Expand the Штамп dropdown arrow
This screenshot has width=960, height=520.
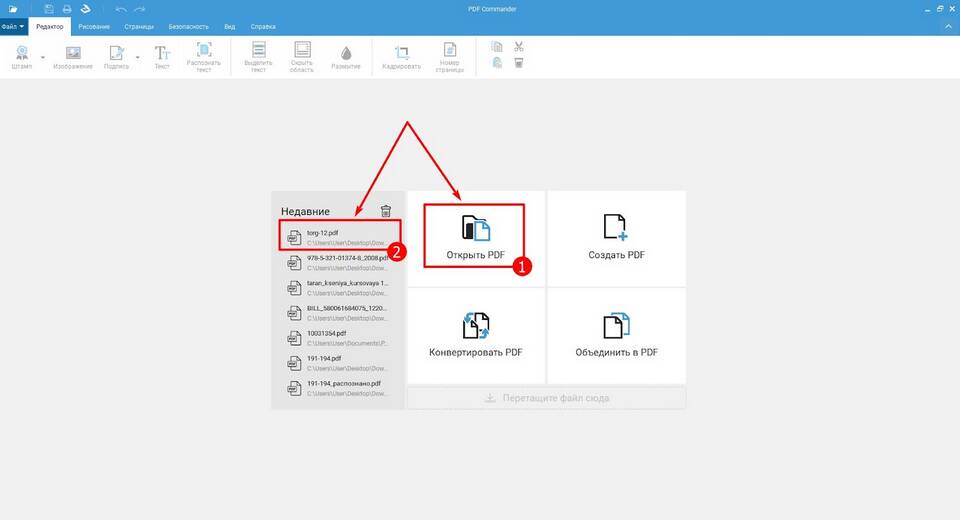43,58
